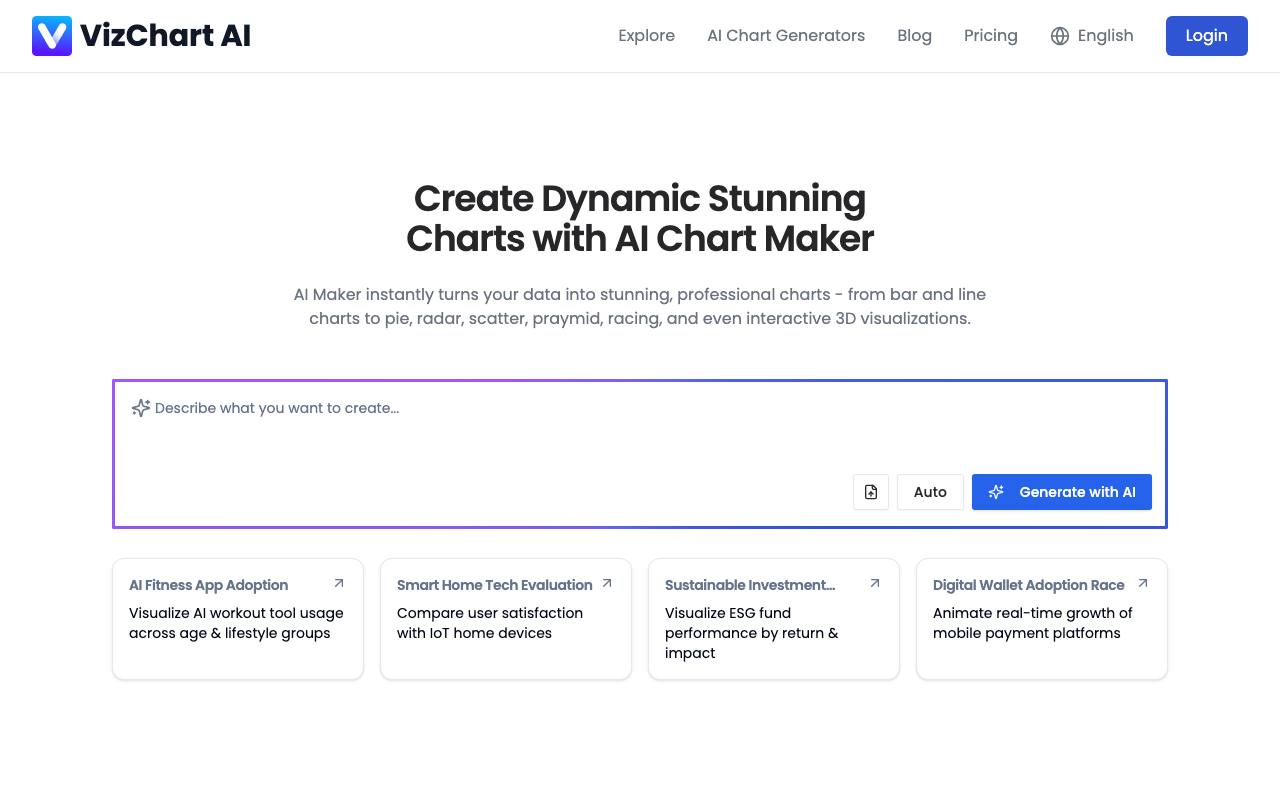Click the globe language icon

point(1060,36)
